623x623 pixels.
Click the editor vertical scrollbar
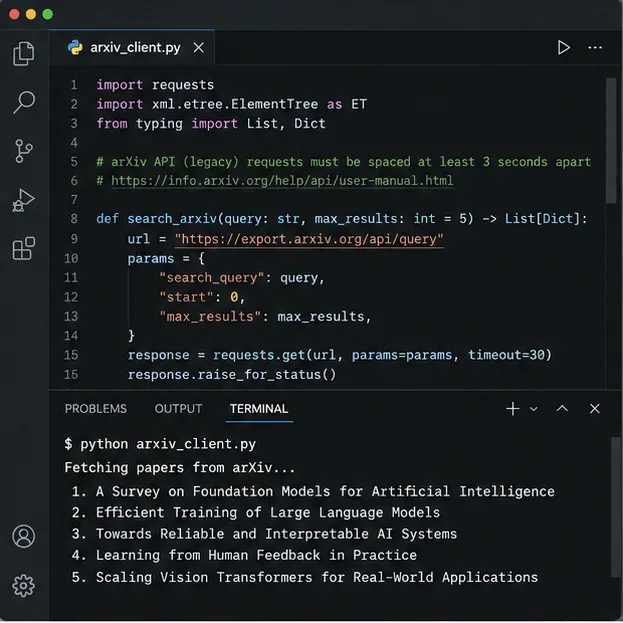point(611,141)
